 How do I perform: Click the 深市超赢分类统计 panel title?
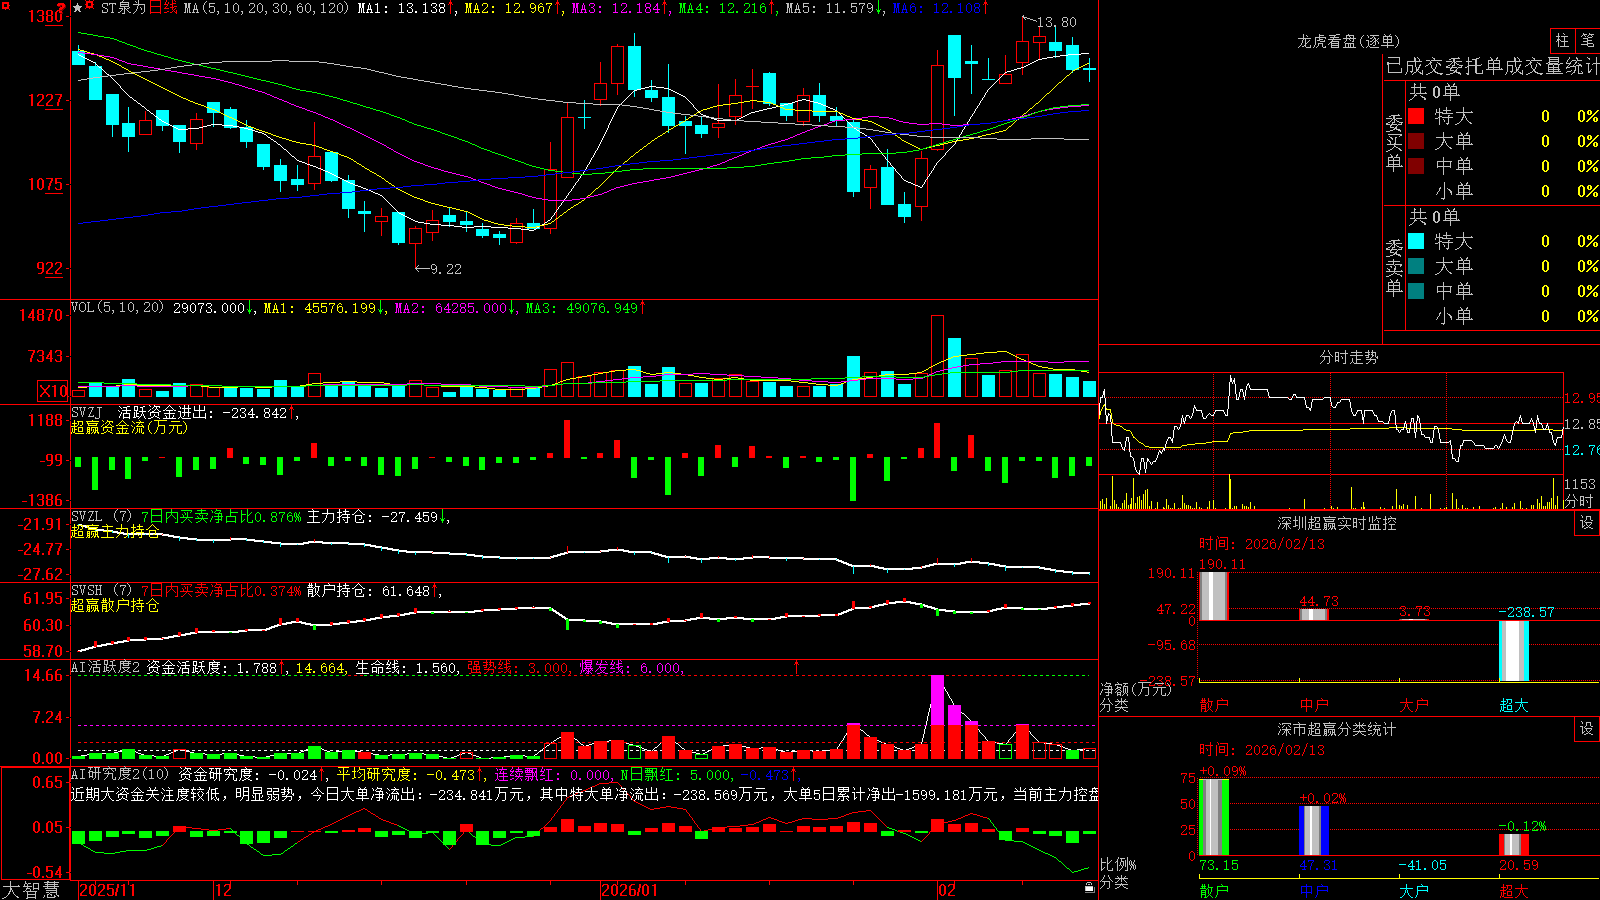(x=1336, y=729)
